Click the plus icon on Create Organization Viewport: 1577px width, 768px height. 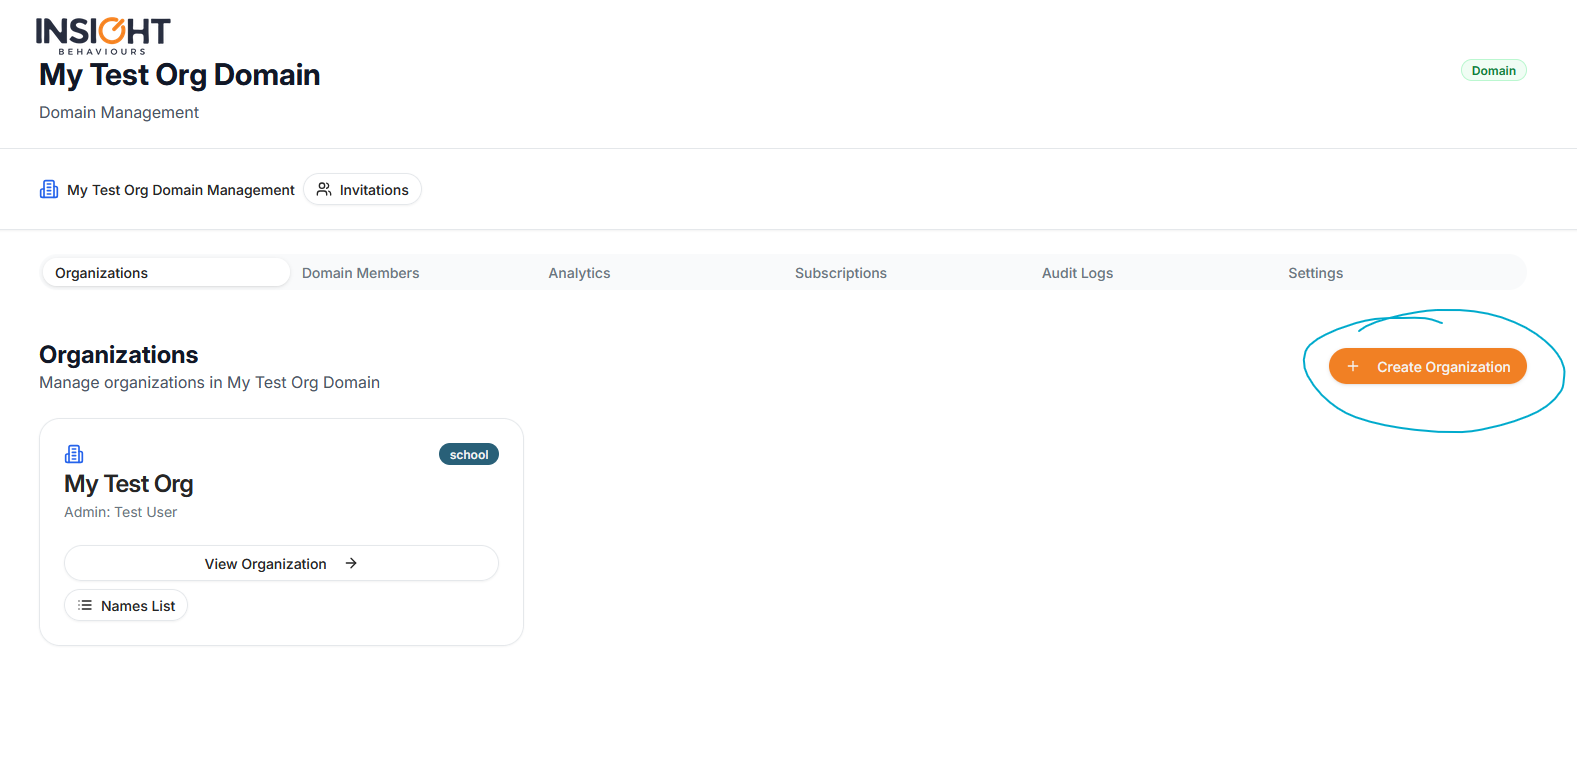[1353, 366]
